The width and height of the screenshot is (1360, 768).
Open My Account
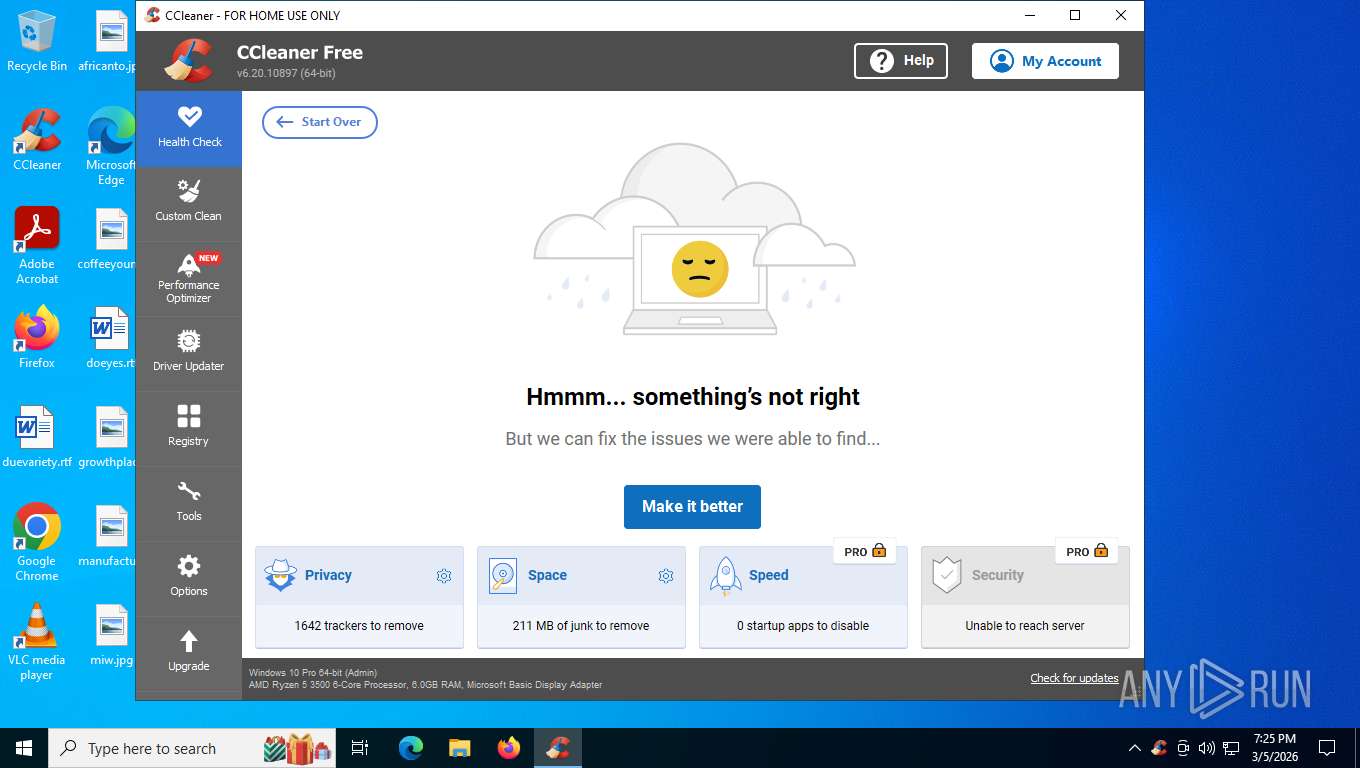click(1045, 61)
